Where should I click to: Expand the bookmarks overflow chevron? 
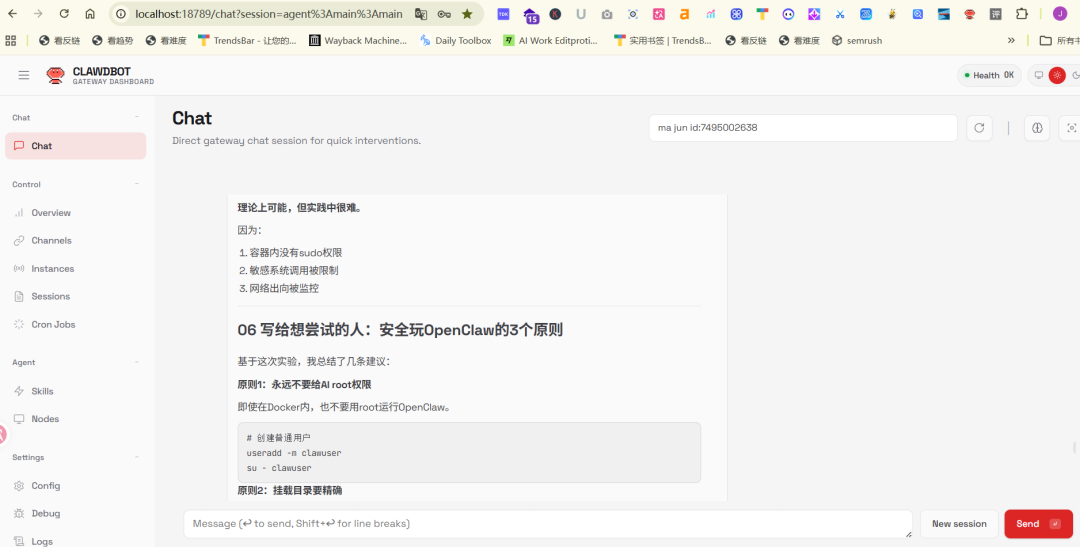1011,41
